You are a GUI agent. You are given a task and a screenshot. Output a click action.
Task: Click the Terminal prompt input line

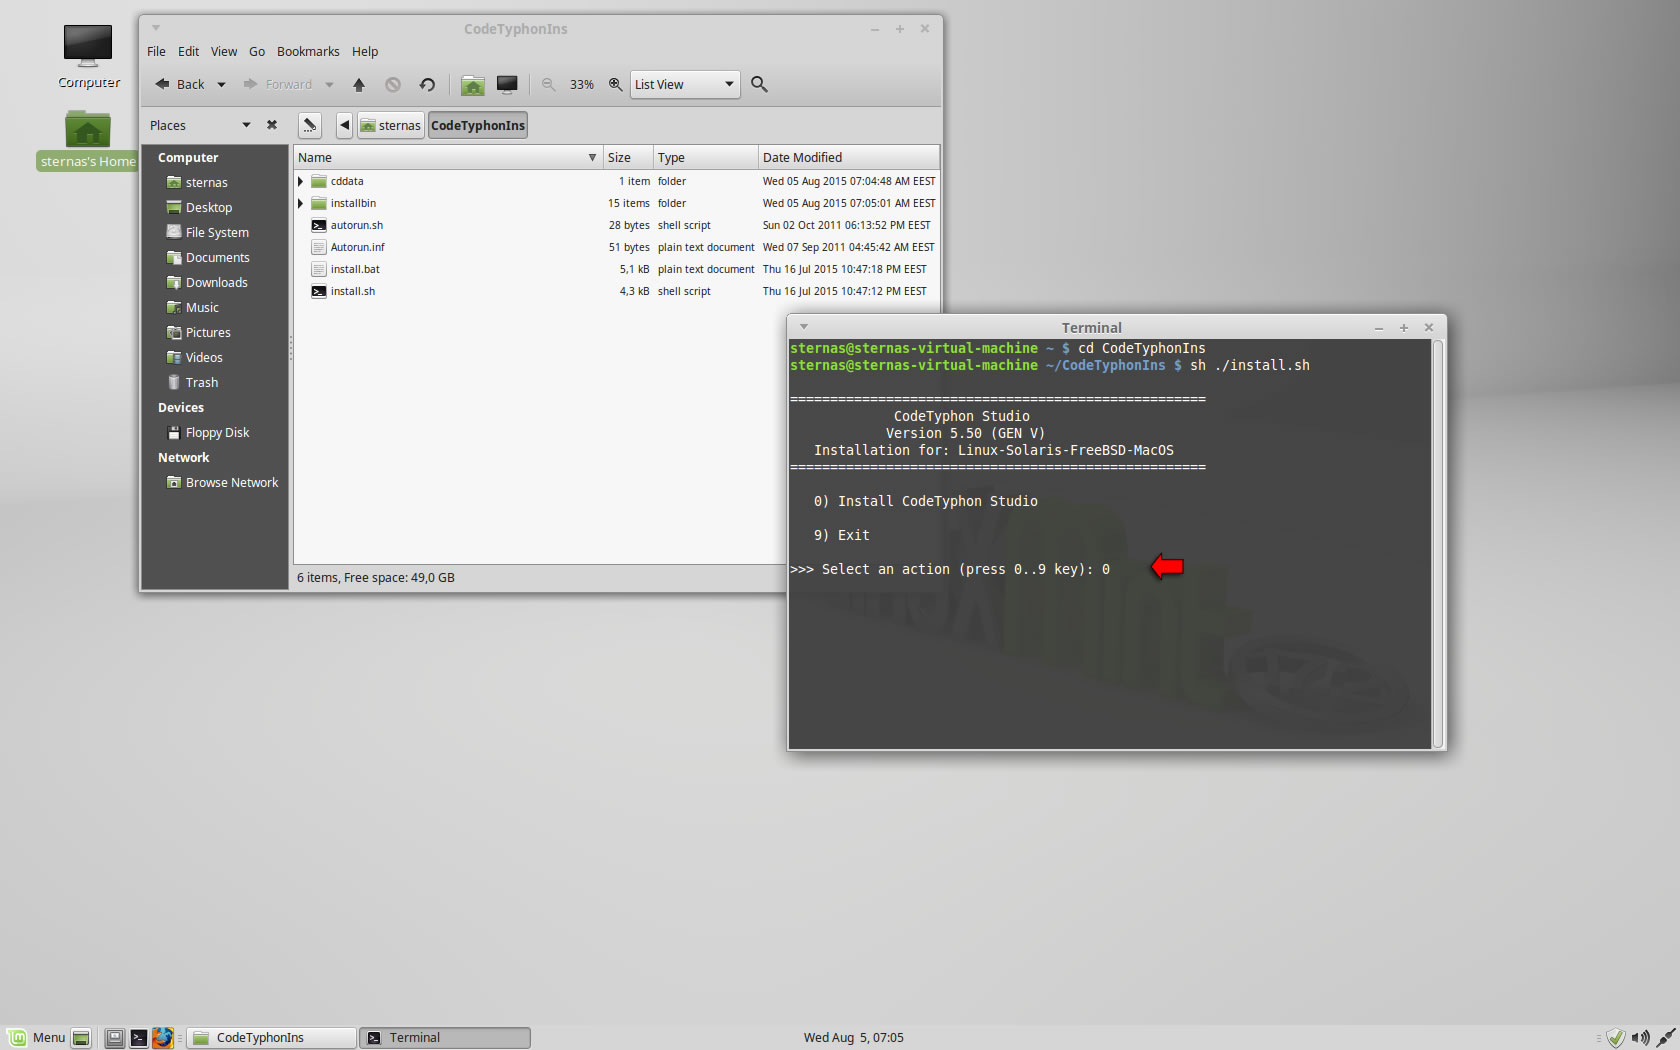coord(950,569)
